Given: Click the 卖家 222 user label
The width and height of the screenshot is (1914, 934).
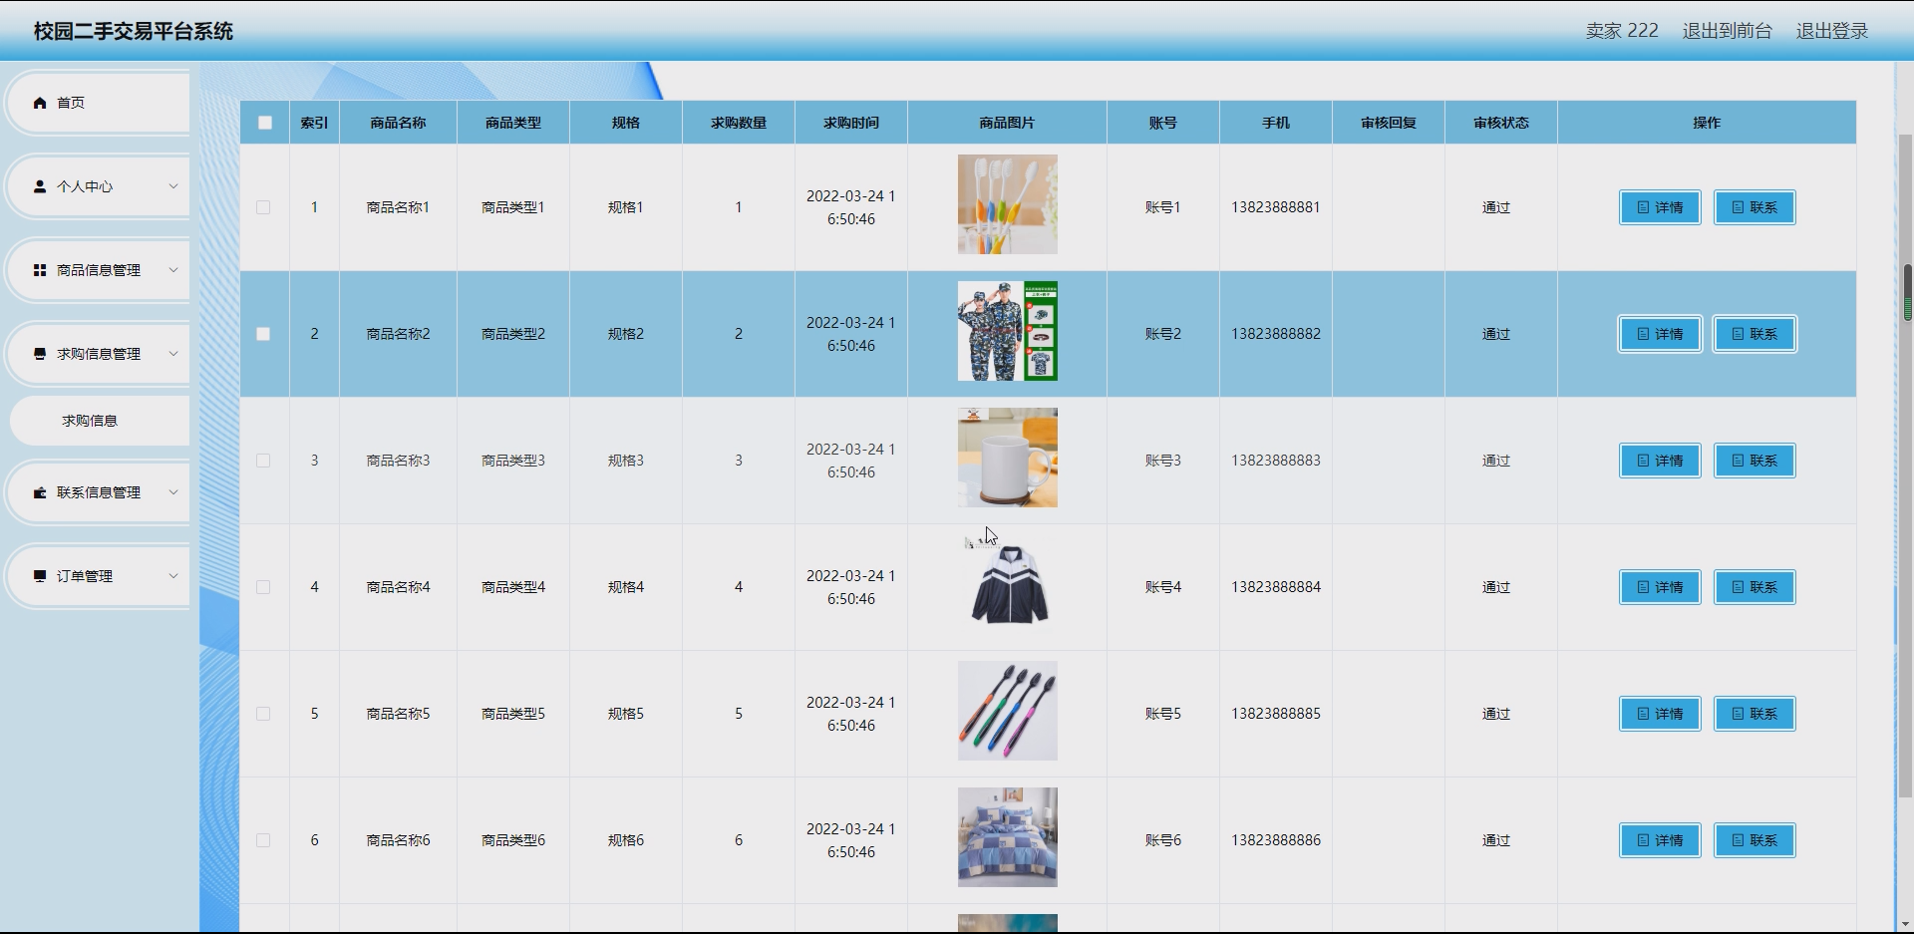Looking at the screenshot, I should click(x=1622, y=31).
